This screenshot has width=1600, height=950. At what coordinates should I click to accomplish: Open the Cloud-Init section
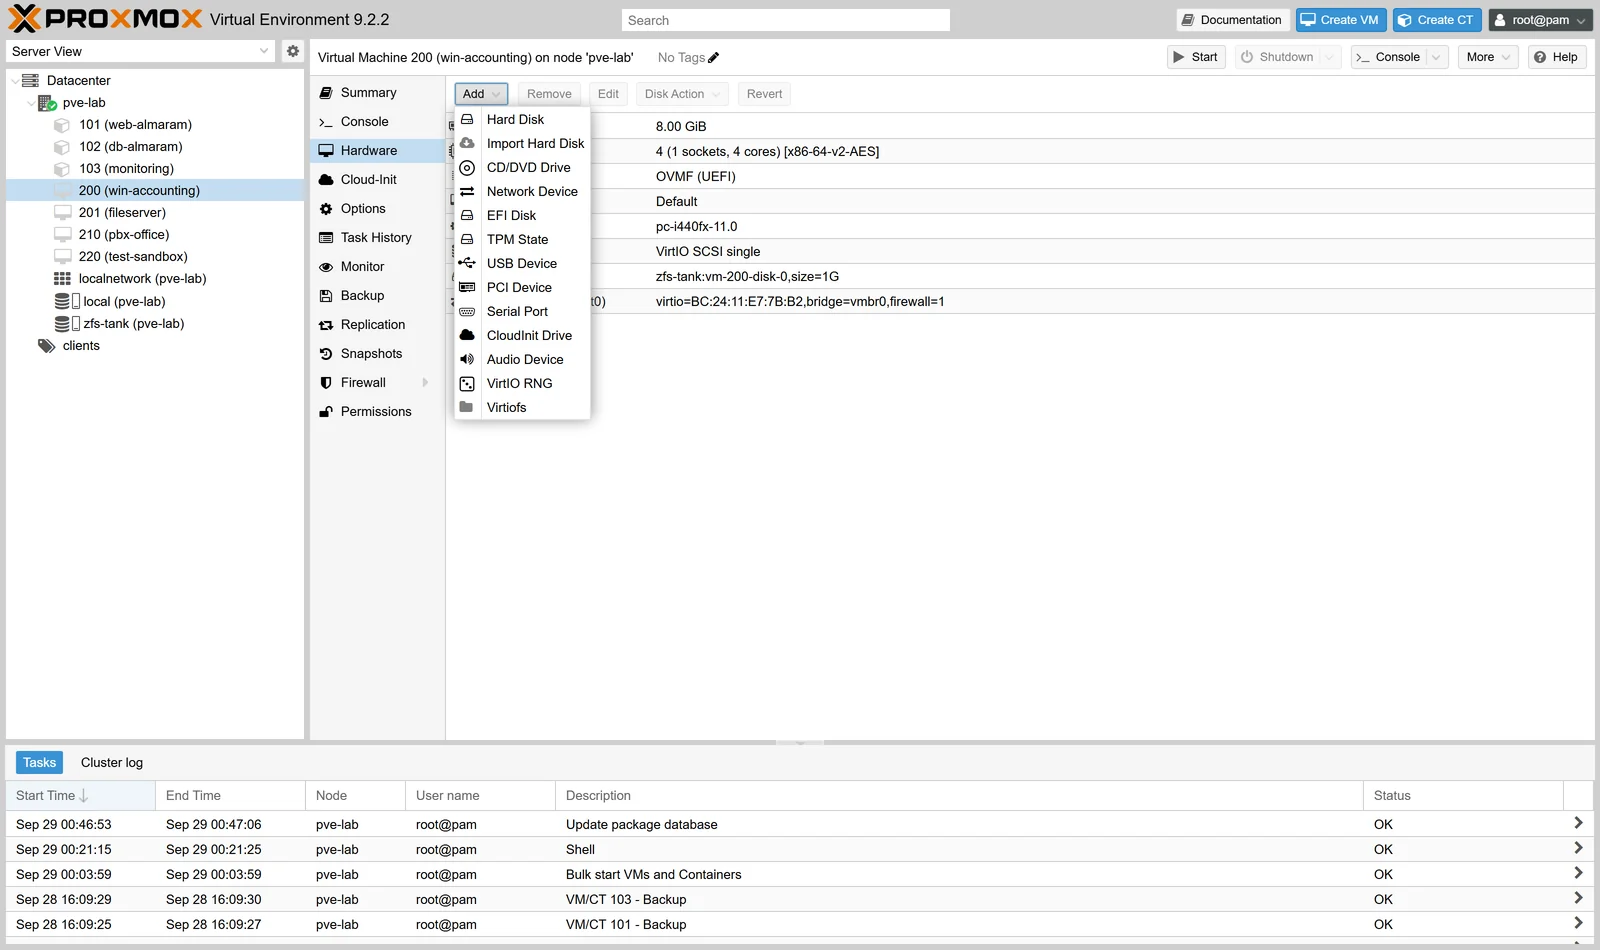tap(377, 180)
